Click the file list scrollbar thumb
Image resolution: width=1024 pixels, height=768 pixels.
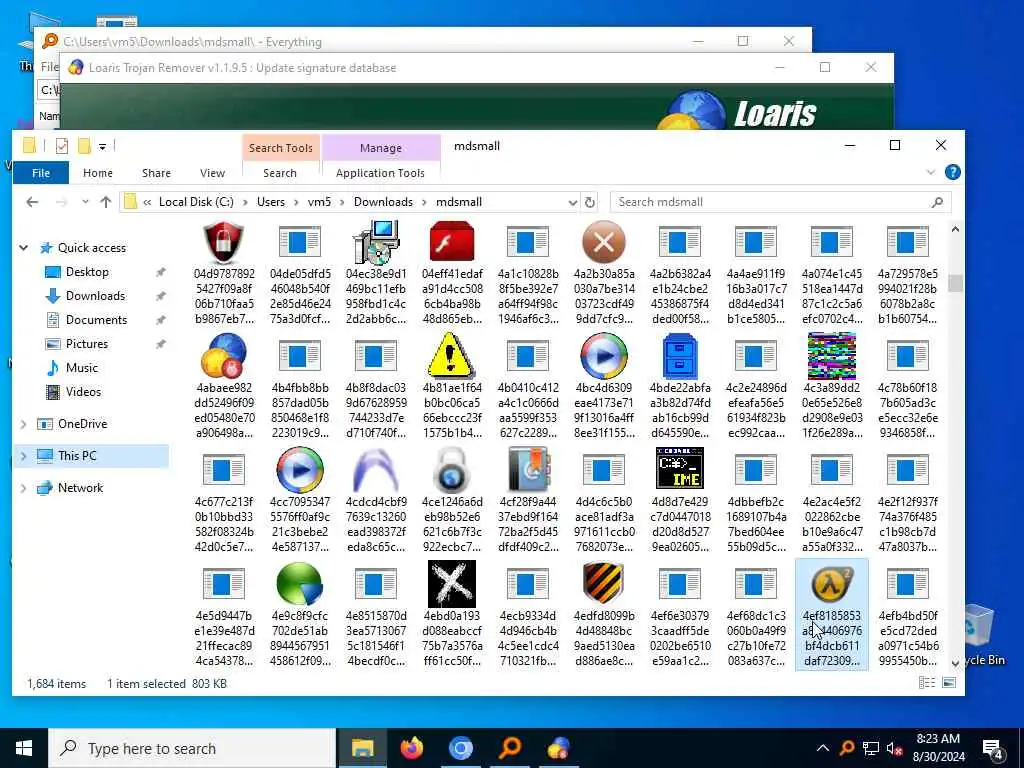[955, 283]
